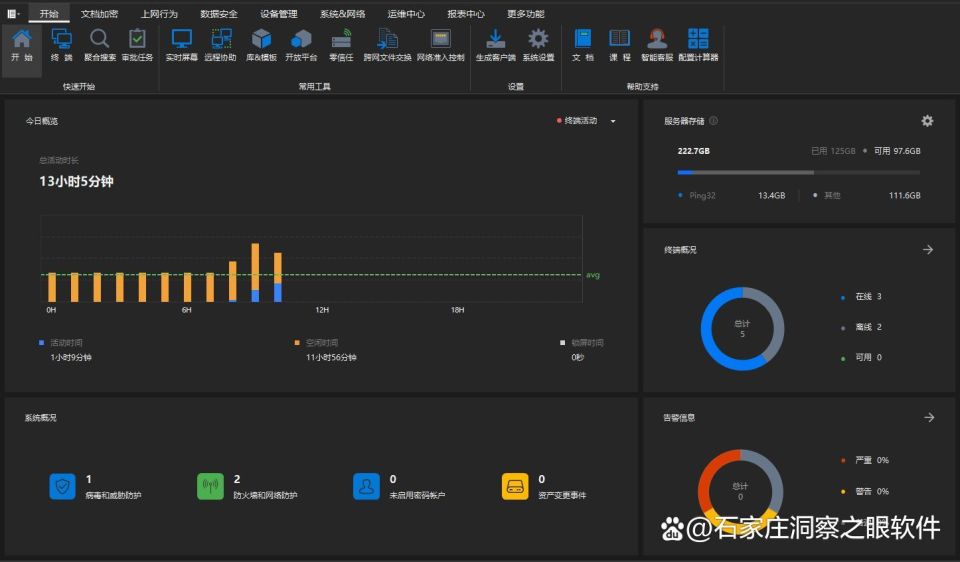Click the 已用 125GB storage label

pyautogui.click(x=833, y=151)
